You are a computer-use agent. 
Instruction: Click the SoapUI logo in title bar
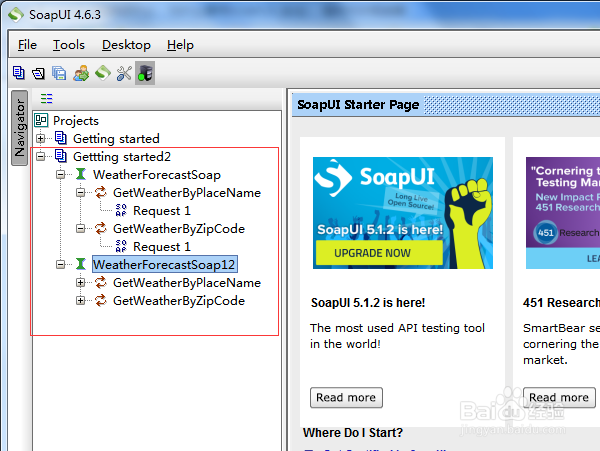[16, 15]
